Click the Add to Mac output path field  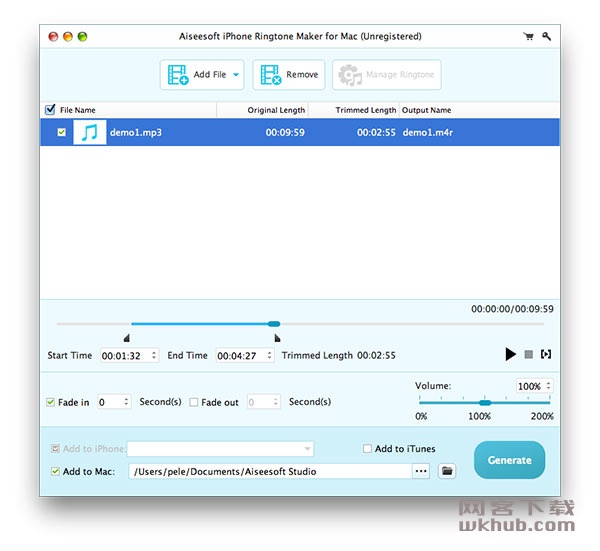[270, 471]
